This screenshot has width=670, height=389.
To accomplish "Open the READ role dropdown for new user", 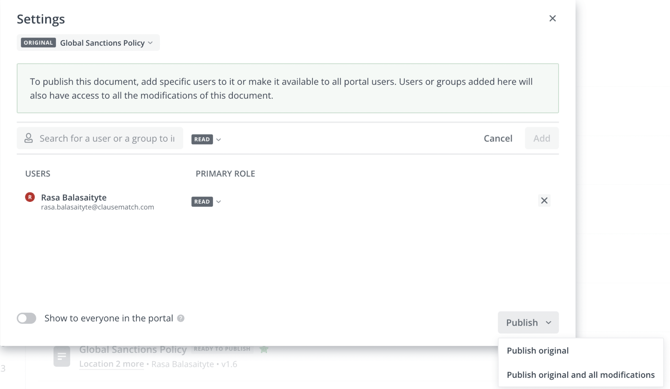I will 206,139.
